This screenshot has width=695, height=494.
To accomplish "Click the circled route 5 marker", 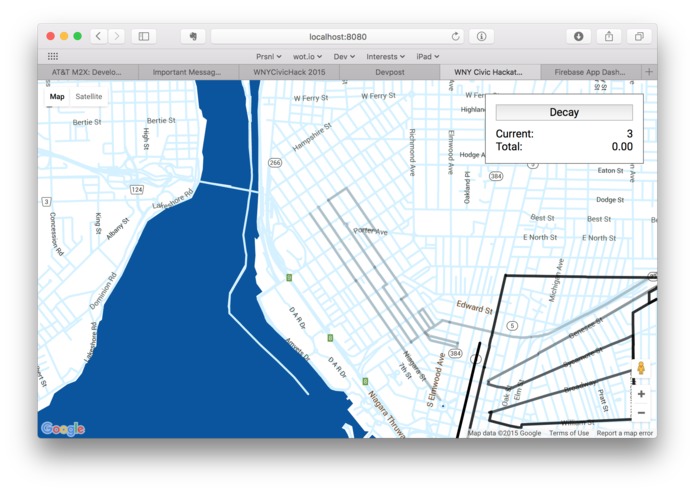I will 512,326.
